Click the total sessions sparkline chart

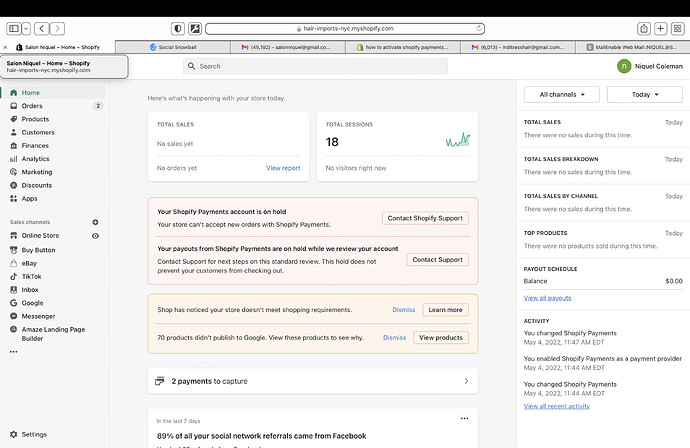pos(458,140)
